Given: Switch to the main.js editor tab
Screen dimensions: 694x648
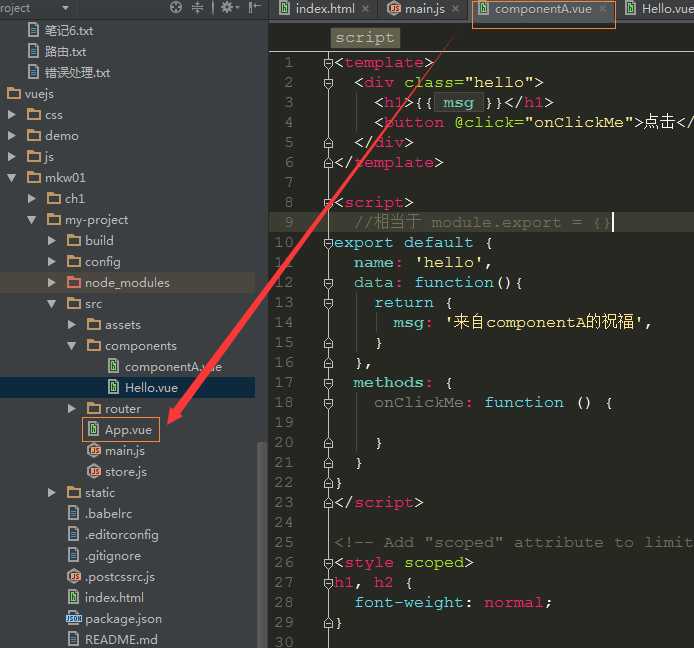Looking at the screenshot, I should [424, 8].
